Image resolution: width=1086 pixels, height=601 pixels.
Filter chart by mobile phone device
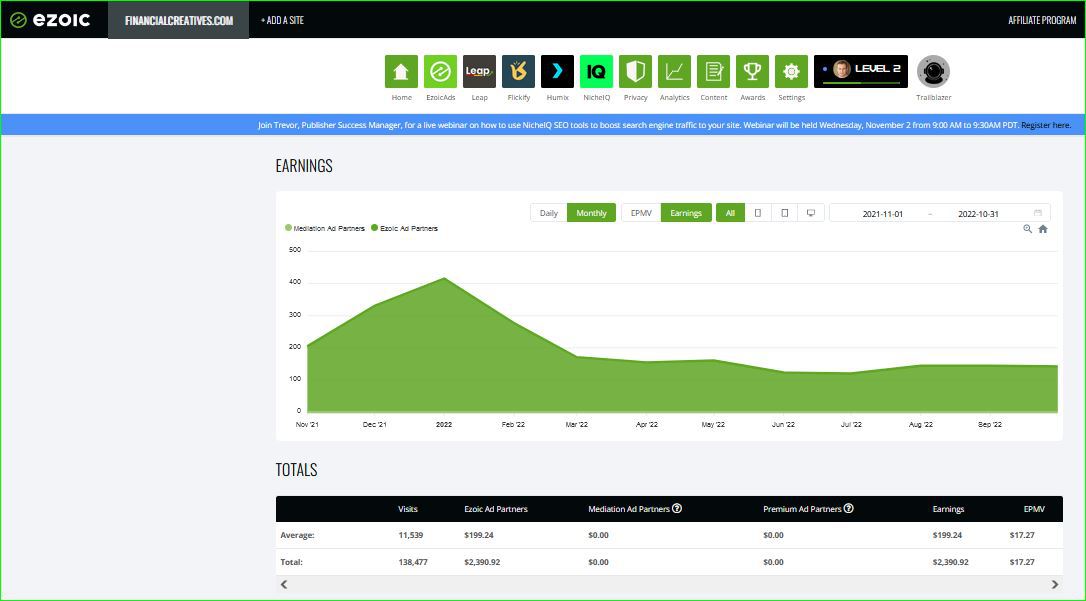point(758,213)
